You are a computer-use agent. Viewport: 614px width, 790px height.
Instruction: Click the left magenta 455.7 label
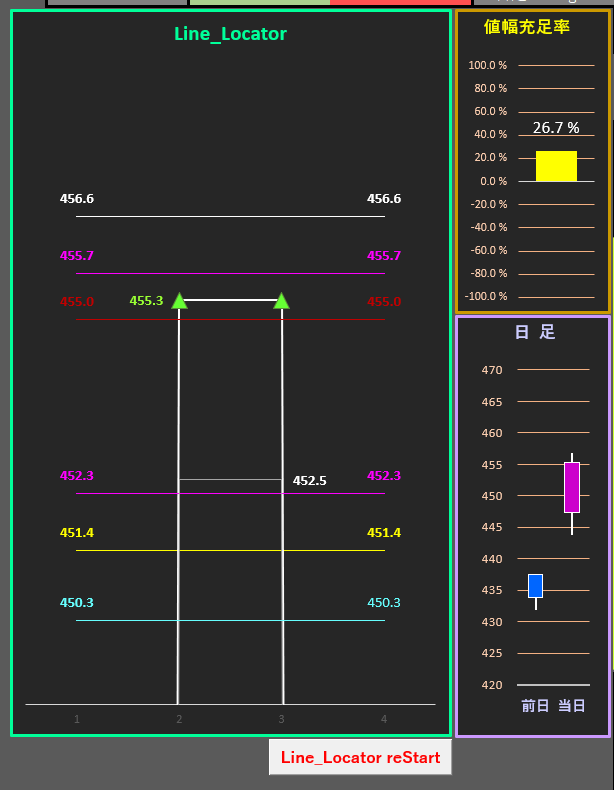77,255
